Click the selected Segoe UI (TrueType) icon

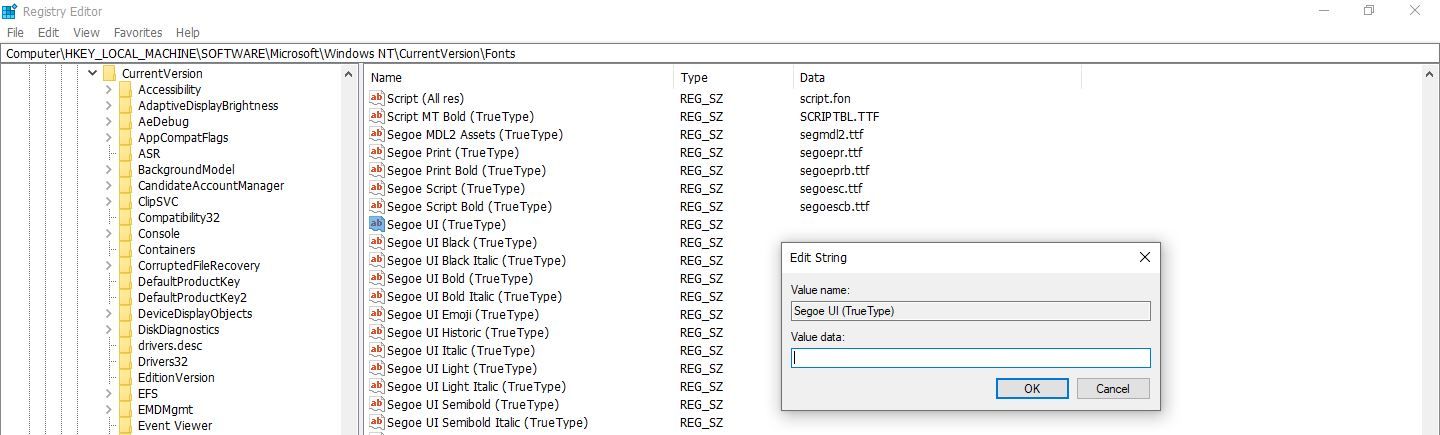(x=377, y=224)
